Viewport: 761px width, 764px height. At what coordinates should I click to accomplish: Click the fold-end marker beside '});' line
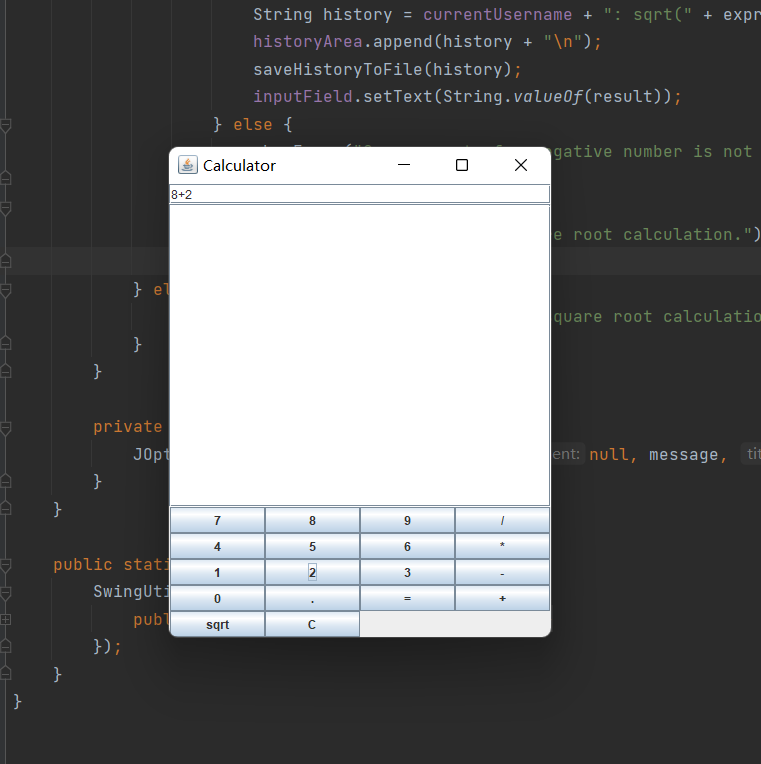click(6, 647)
